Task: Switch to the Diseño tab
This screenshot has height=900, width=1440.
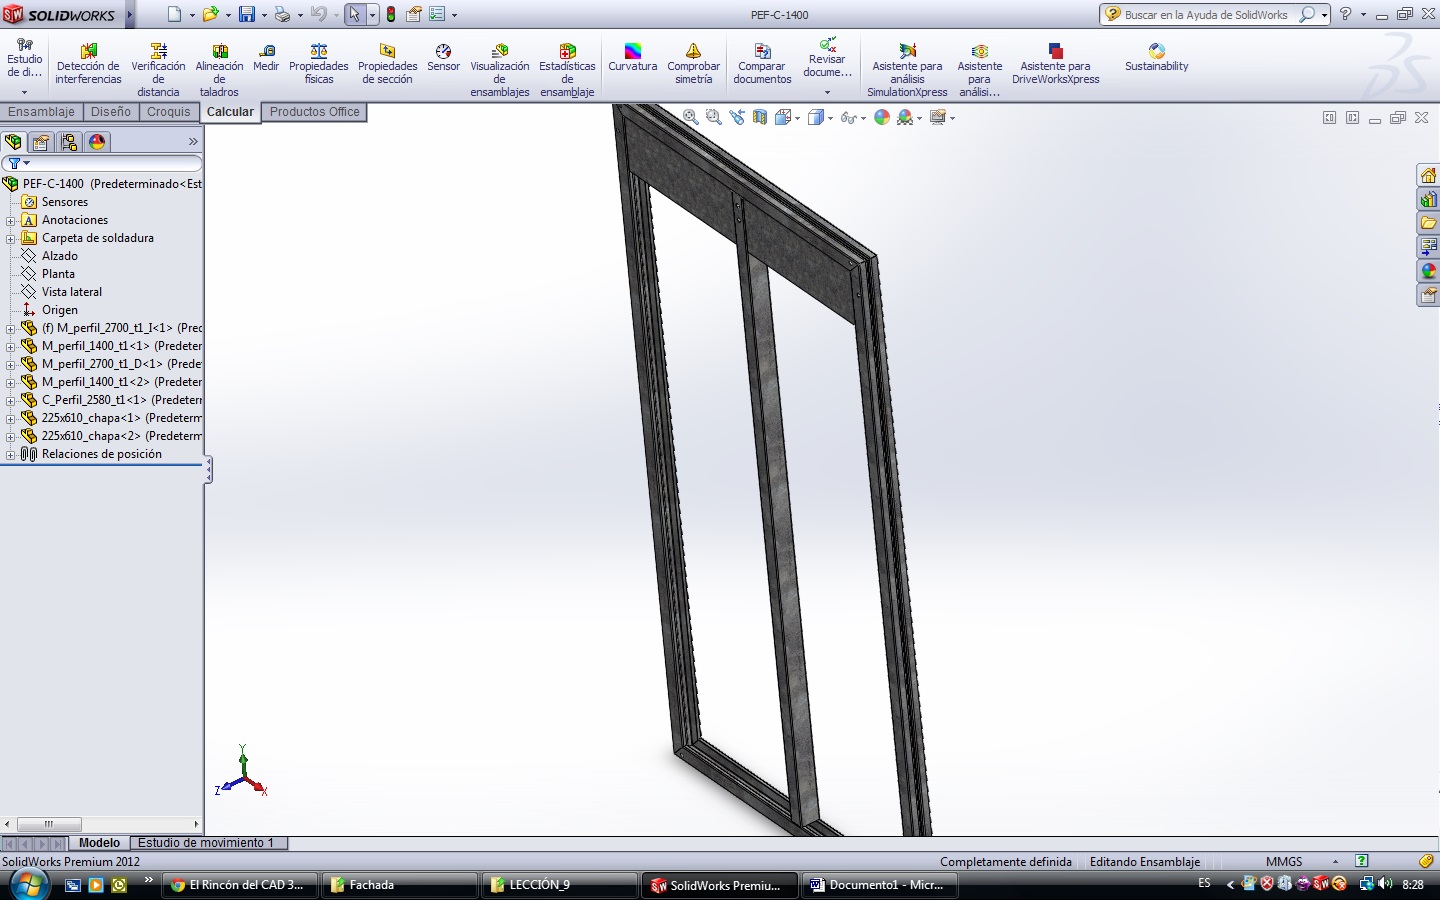Action: (x=111, y=112)
